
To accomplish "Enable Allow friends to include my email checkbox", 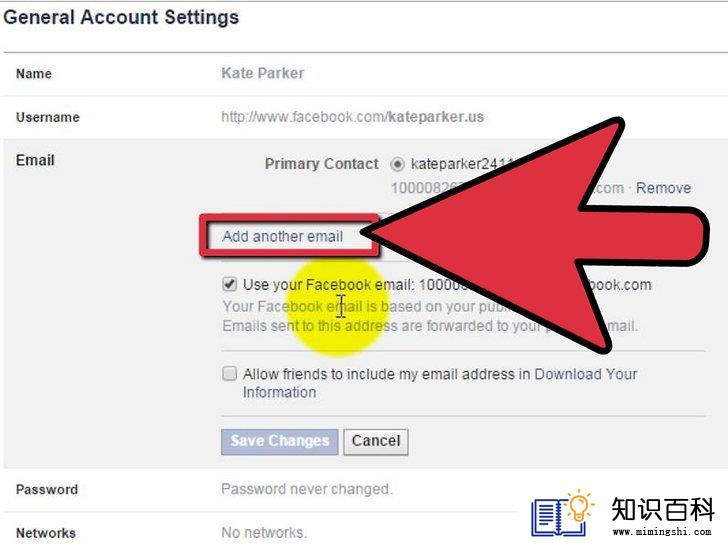I will [x=229, y=373].
